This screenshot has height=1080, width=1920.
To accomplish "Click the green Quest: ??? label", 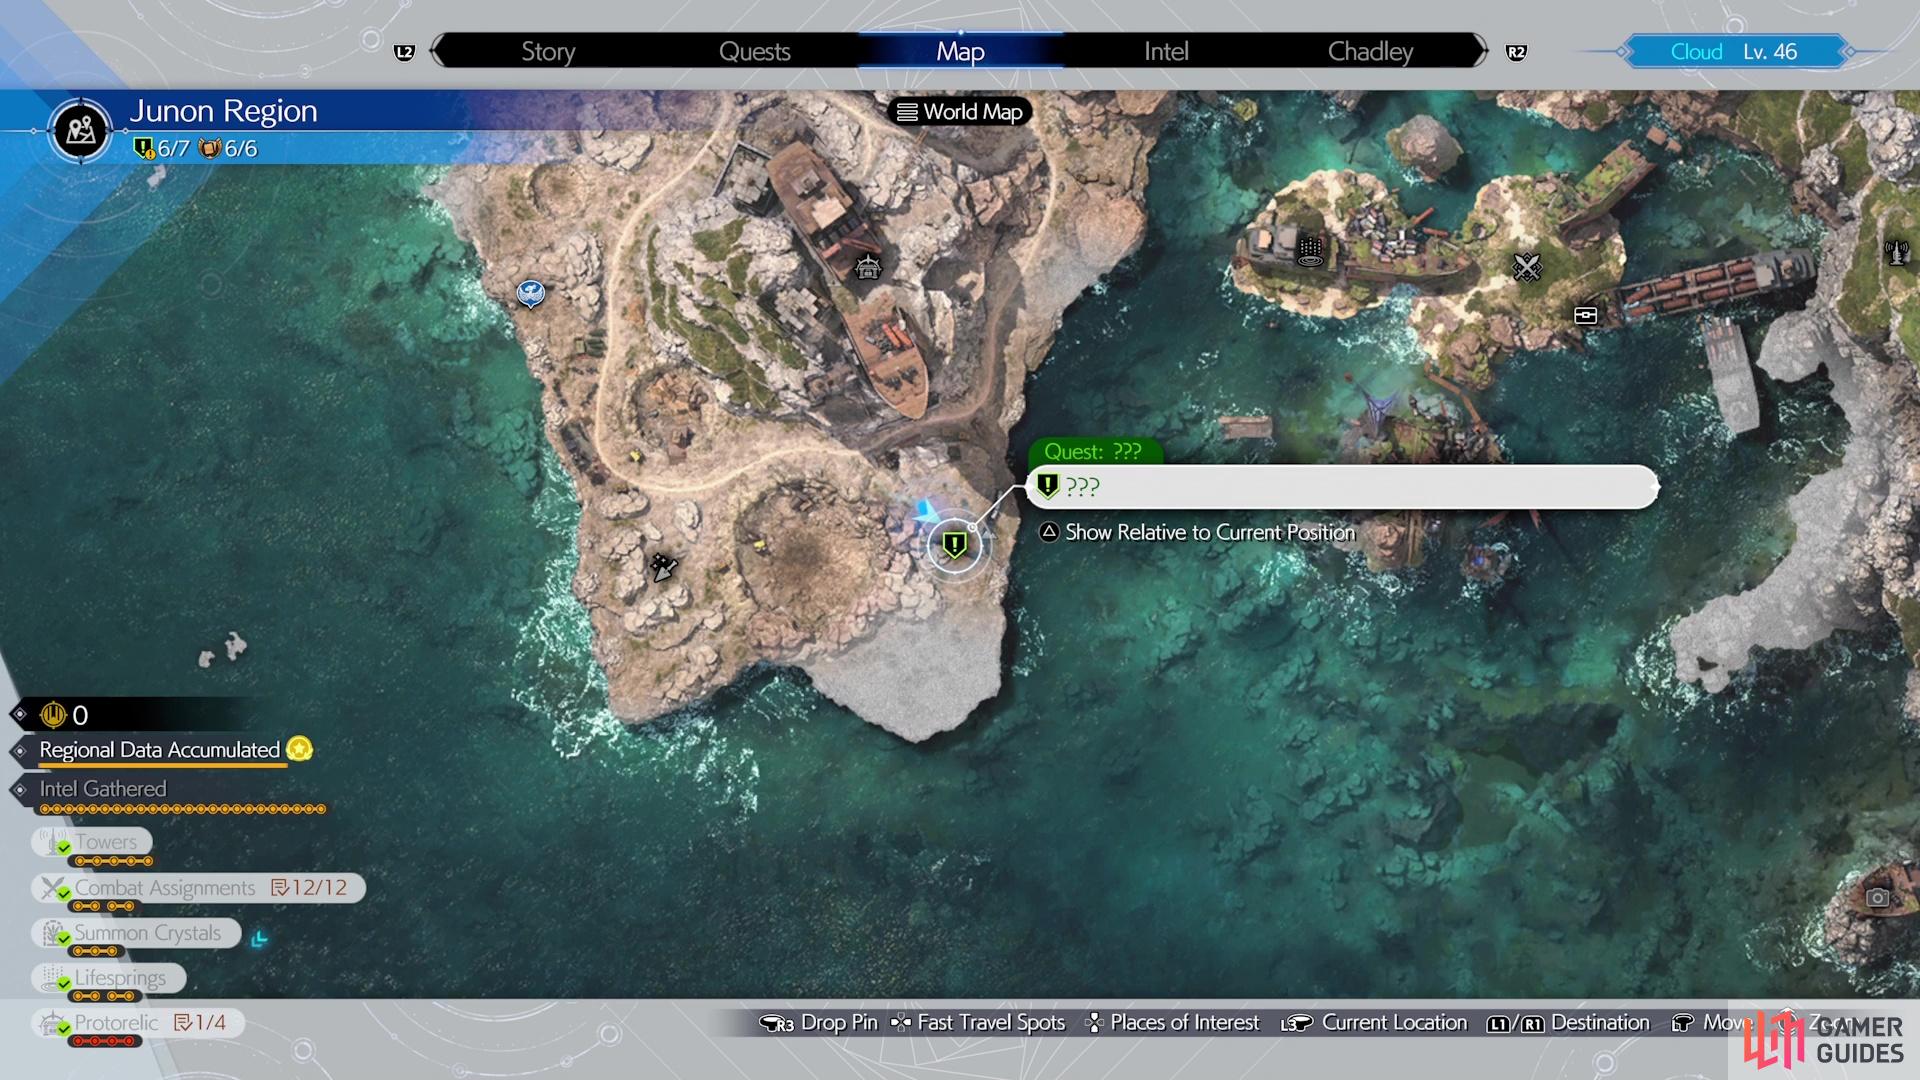I will [x=1093, y=451].
